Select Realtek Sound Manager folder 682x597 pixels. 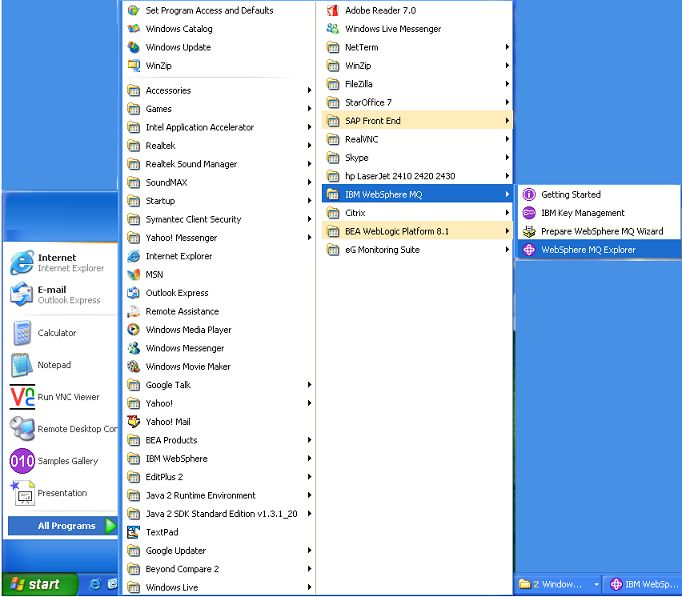pyautogui.click(x=219, y=164)
